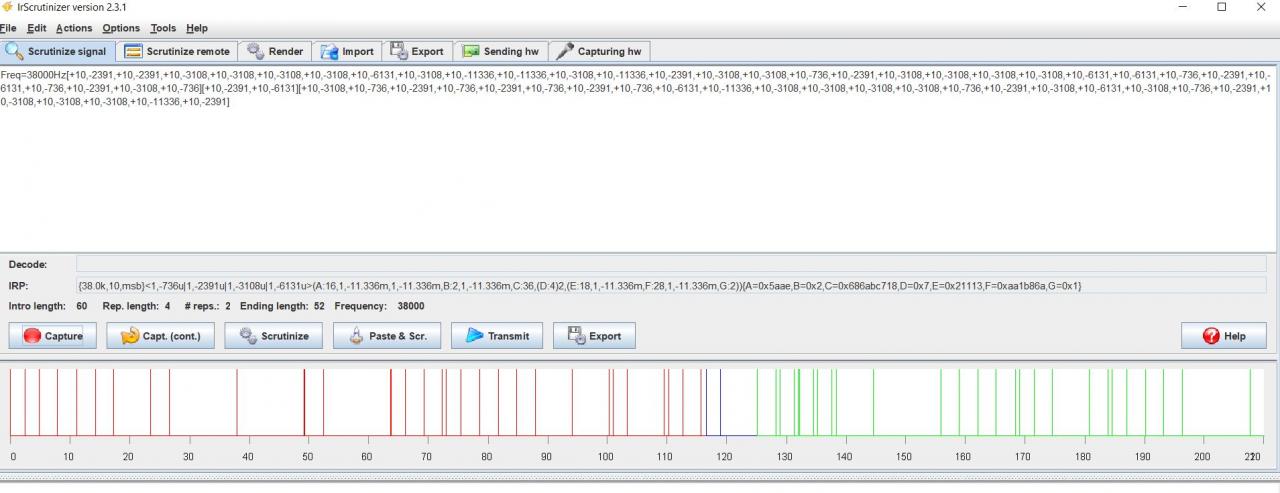Transmit the IR signal
This screenshot has height=493, width=1280.
click(x=497, y=336)
